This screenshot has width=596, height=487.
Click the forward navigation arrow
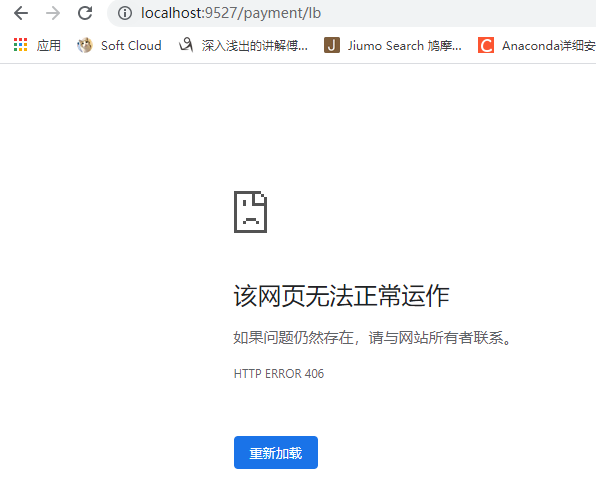[53, 13]
